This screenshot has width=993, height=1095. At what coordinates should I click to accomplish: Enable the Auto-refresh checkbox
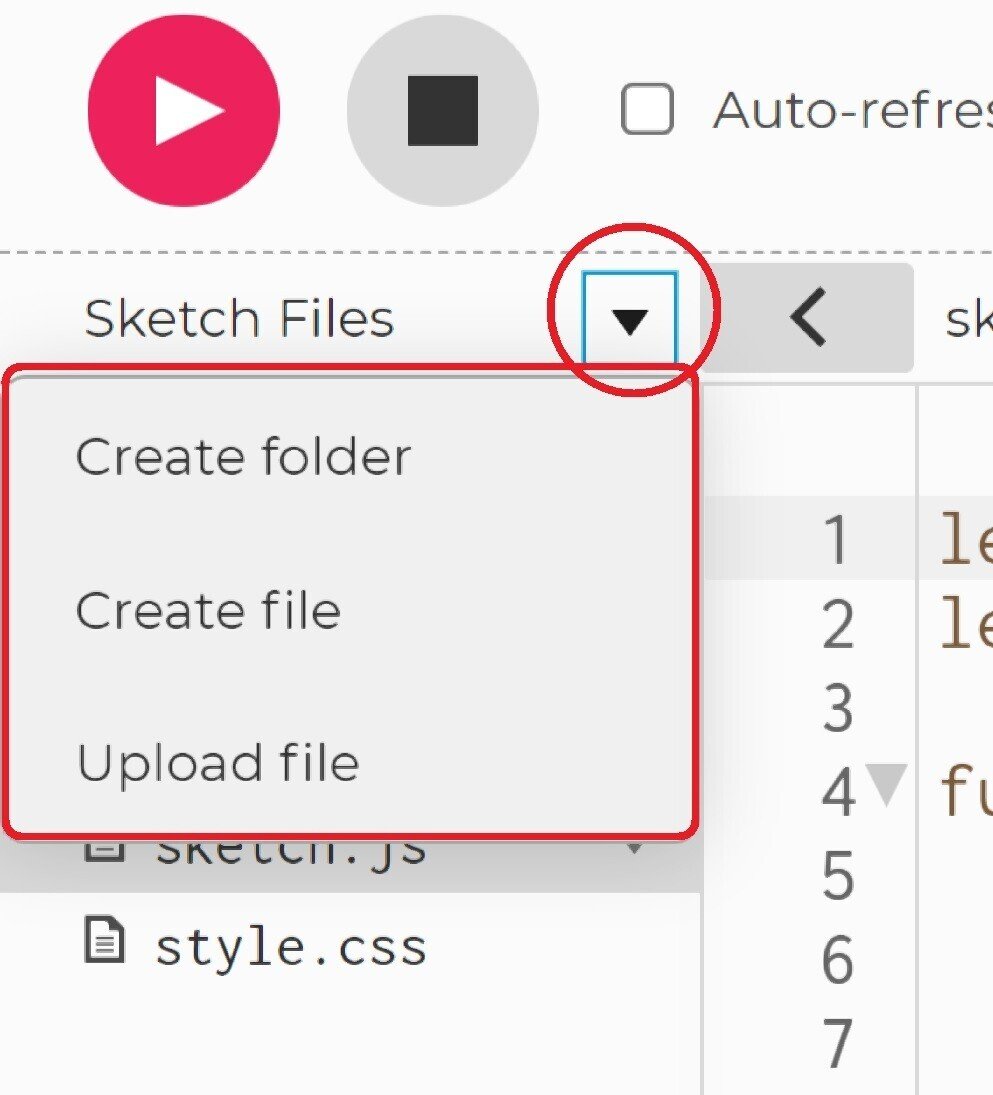647,109
